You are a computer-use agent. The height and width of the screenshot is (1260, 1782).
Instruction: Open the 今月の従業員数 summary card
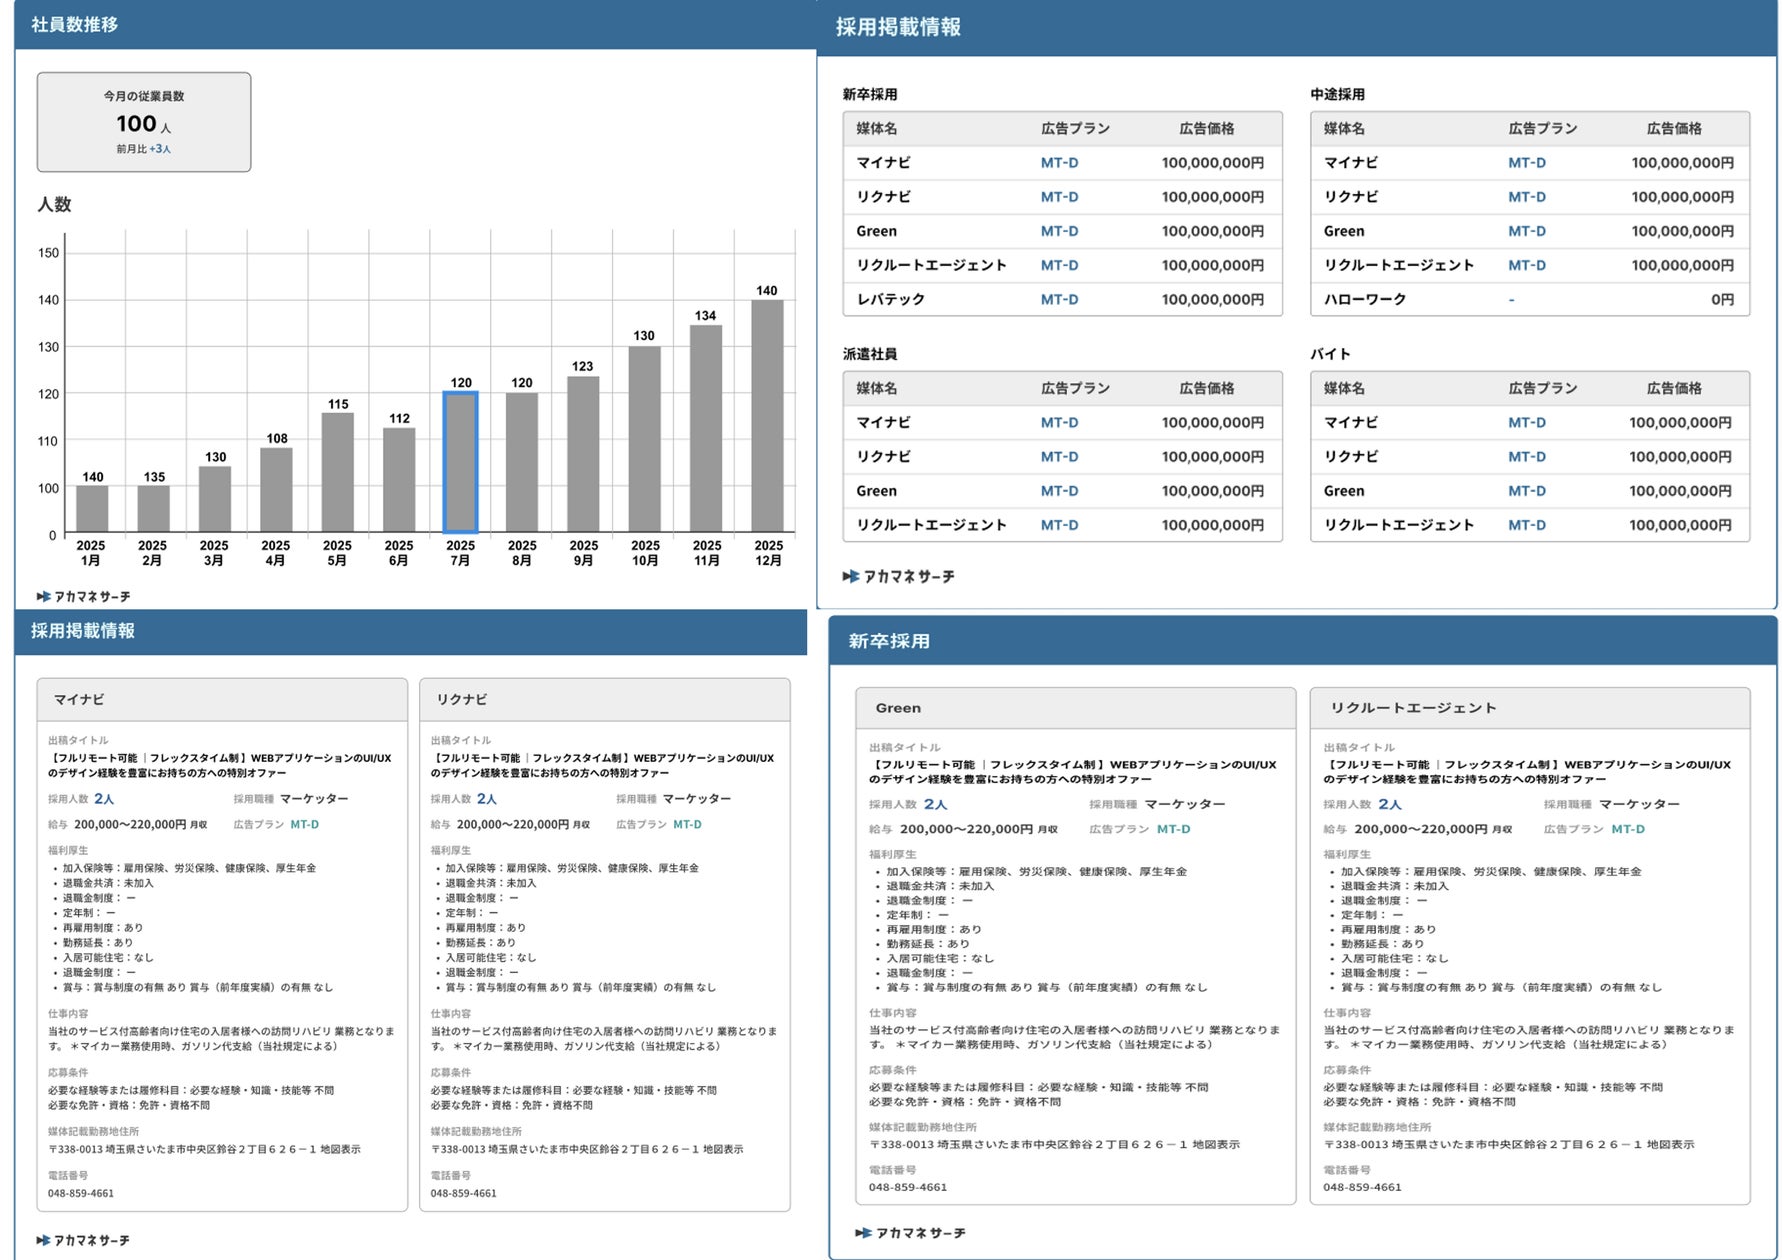144,122
